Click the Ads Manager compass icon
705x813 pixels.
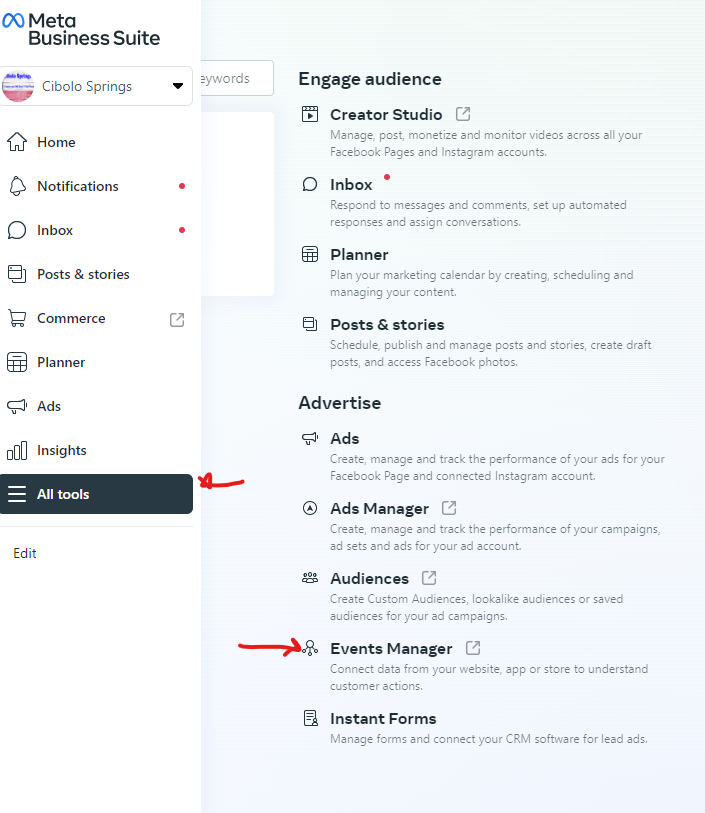click(x=310, y=508)
